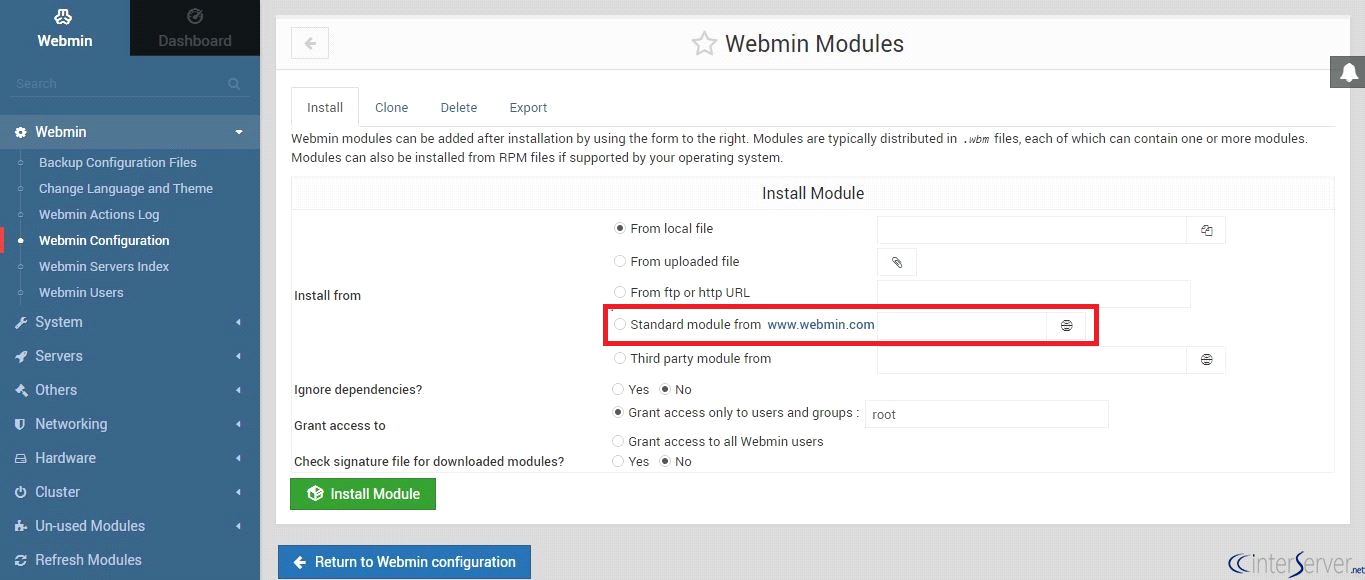This screenshot has width=1365, height=580.
Task: Click Return to Webmin configuration button
Action: point(404,562)
